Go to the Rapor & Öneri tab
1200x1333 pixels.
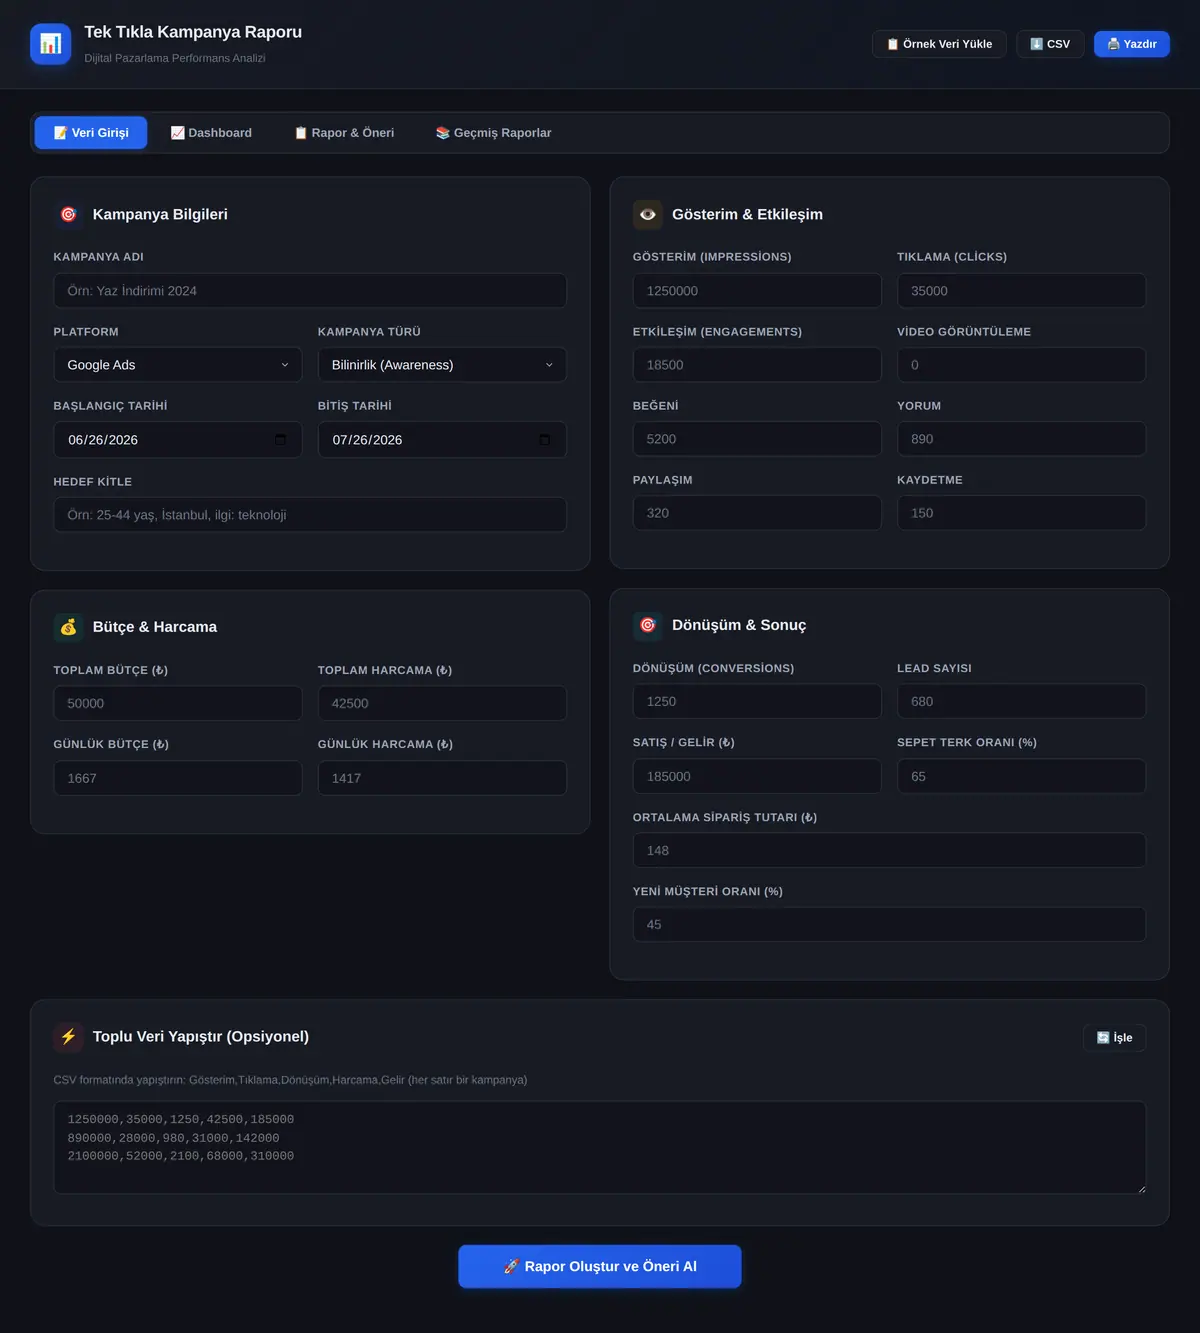point(344,133)
